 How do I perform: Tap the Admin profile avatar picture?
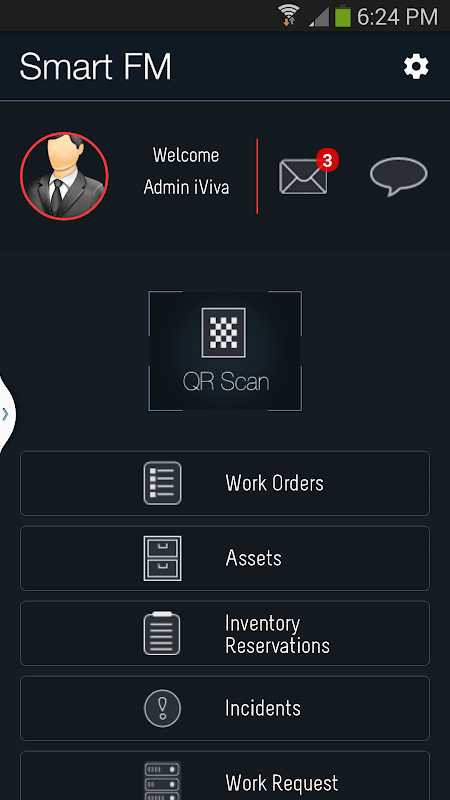[64, 176]
